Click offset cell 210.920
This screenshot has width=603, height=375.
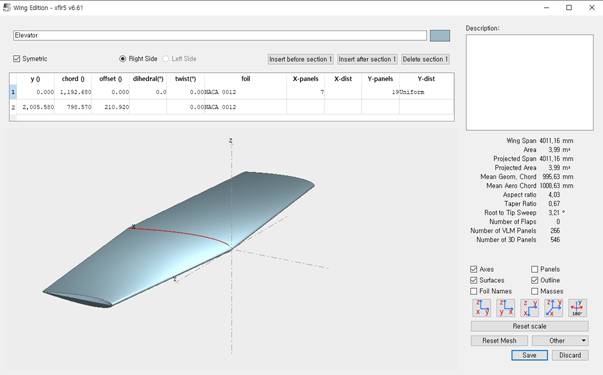coord(111,107)
